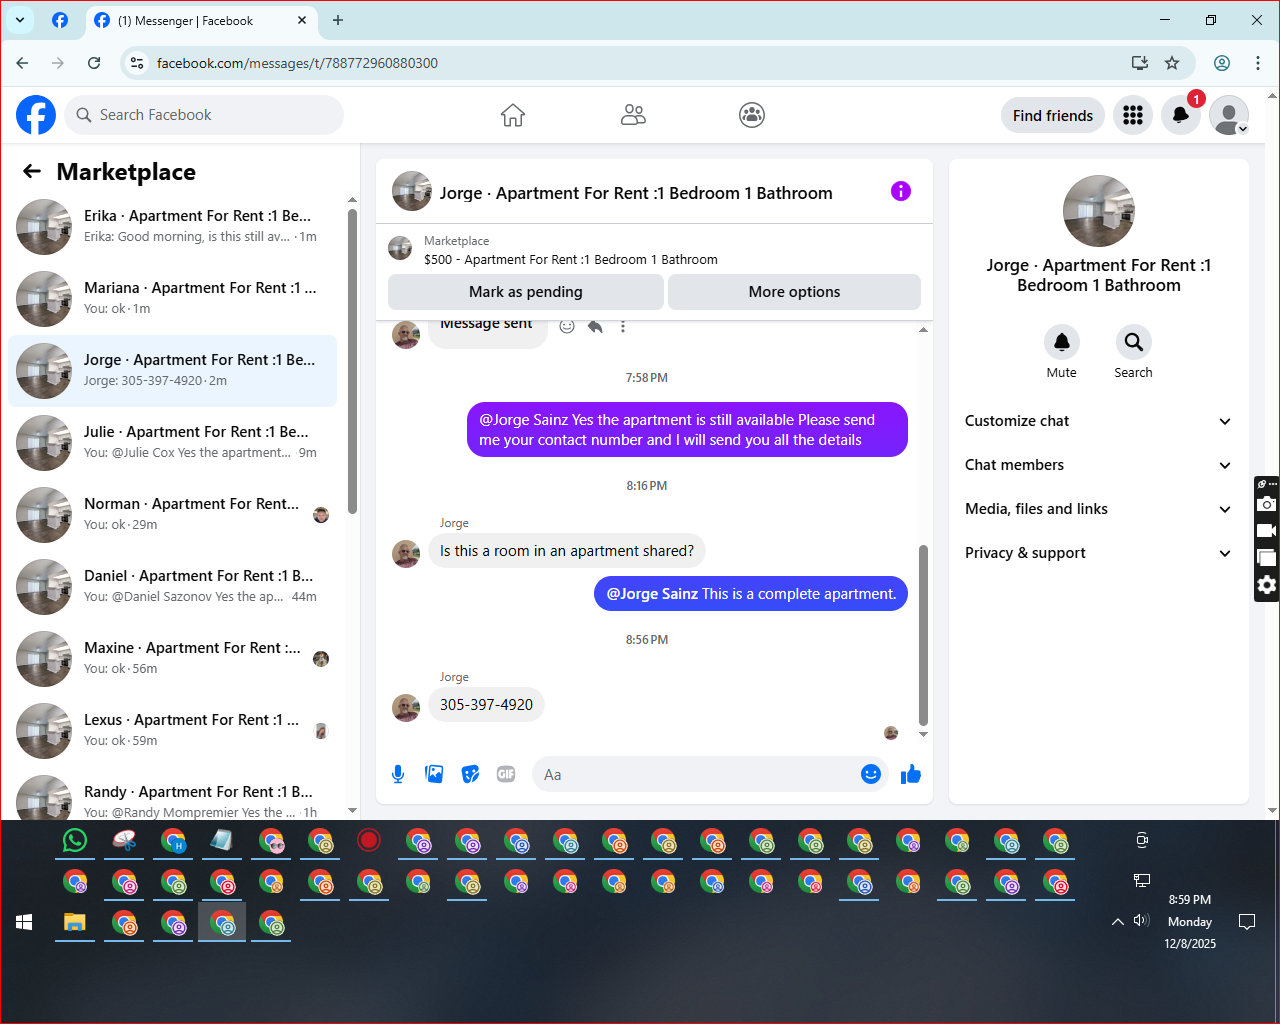
Task: Reload the page with the browser refresh icon
Action: point(94,63)
